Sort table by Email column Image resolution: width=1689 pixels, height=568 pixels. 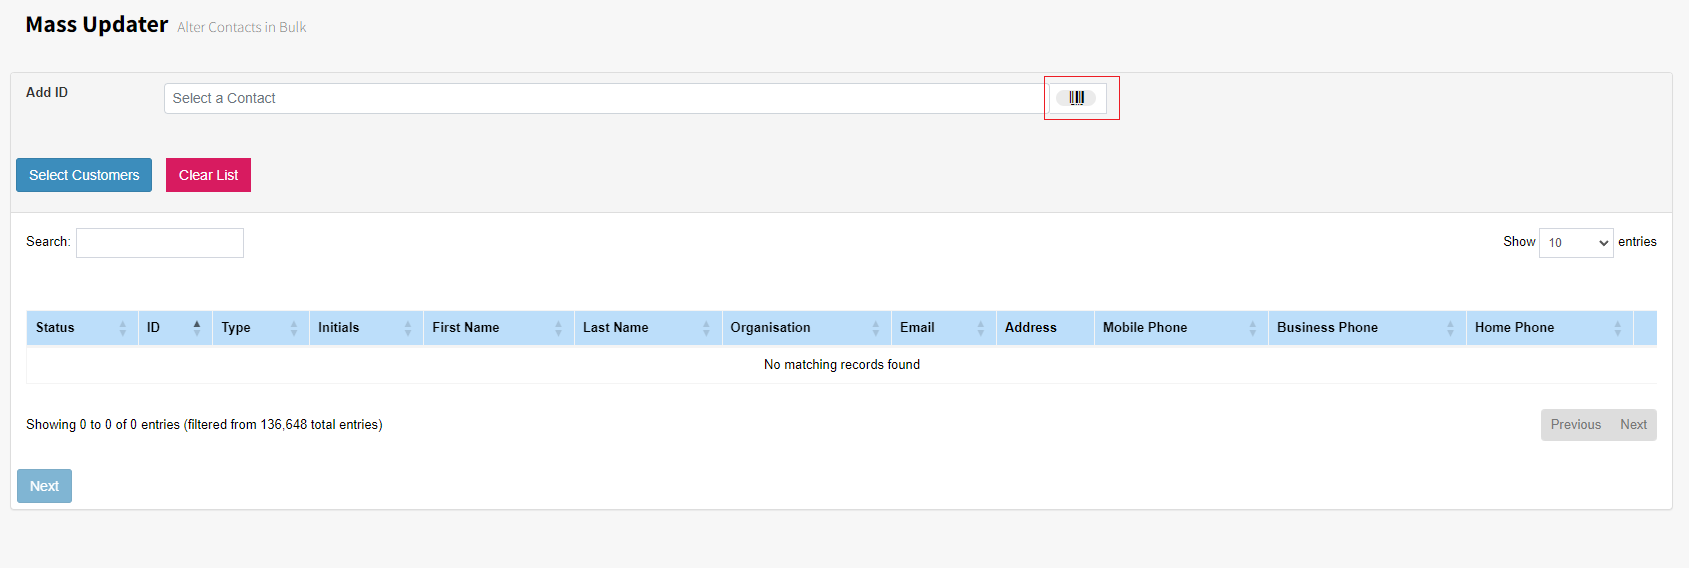(x=943, y=328)
